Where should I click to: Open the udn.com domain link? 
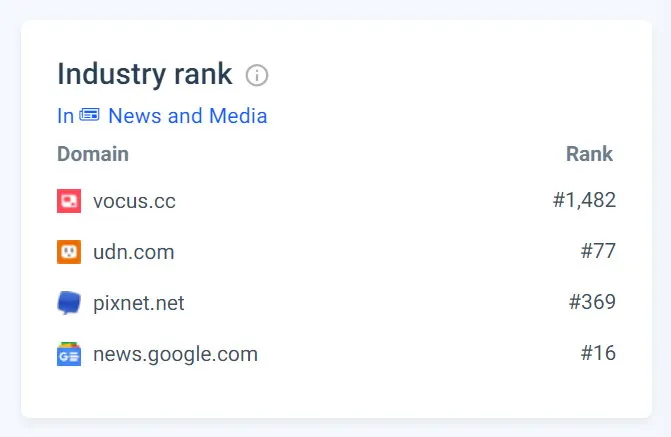133,252
